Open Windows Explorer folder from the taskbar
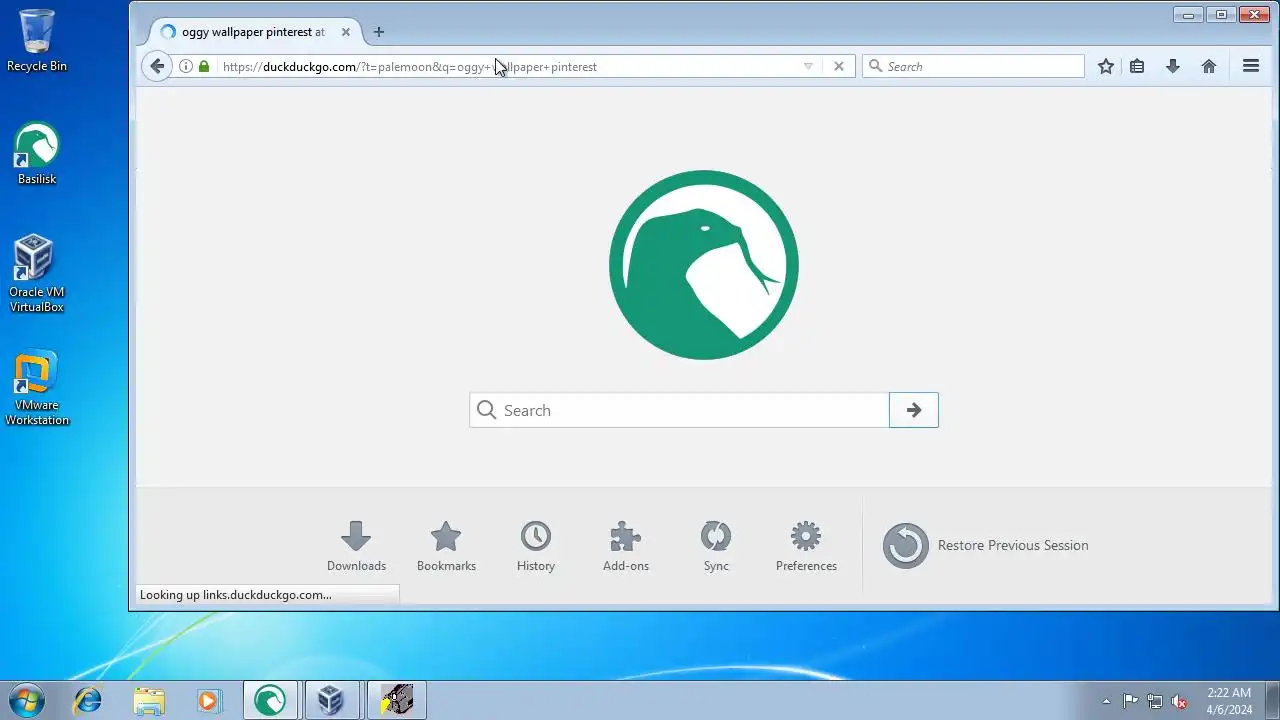This screenshot has height=720, width=1280. pyautogui.click(x=148, y=700)
